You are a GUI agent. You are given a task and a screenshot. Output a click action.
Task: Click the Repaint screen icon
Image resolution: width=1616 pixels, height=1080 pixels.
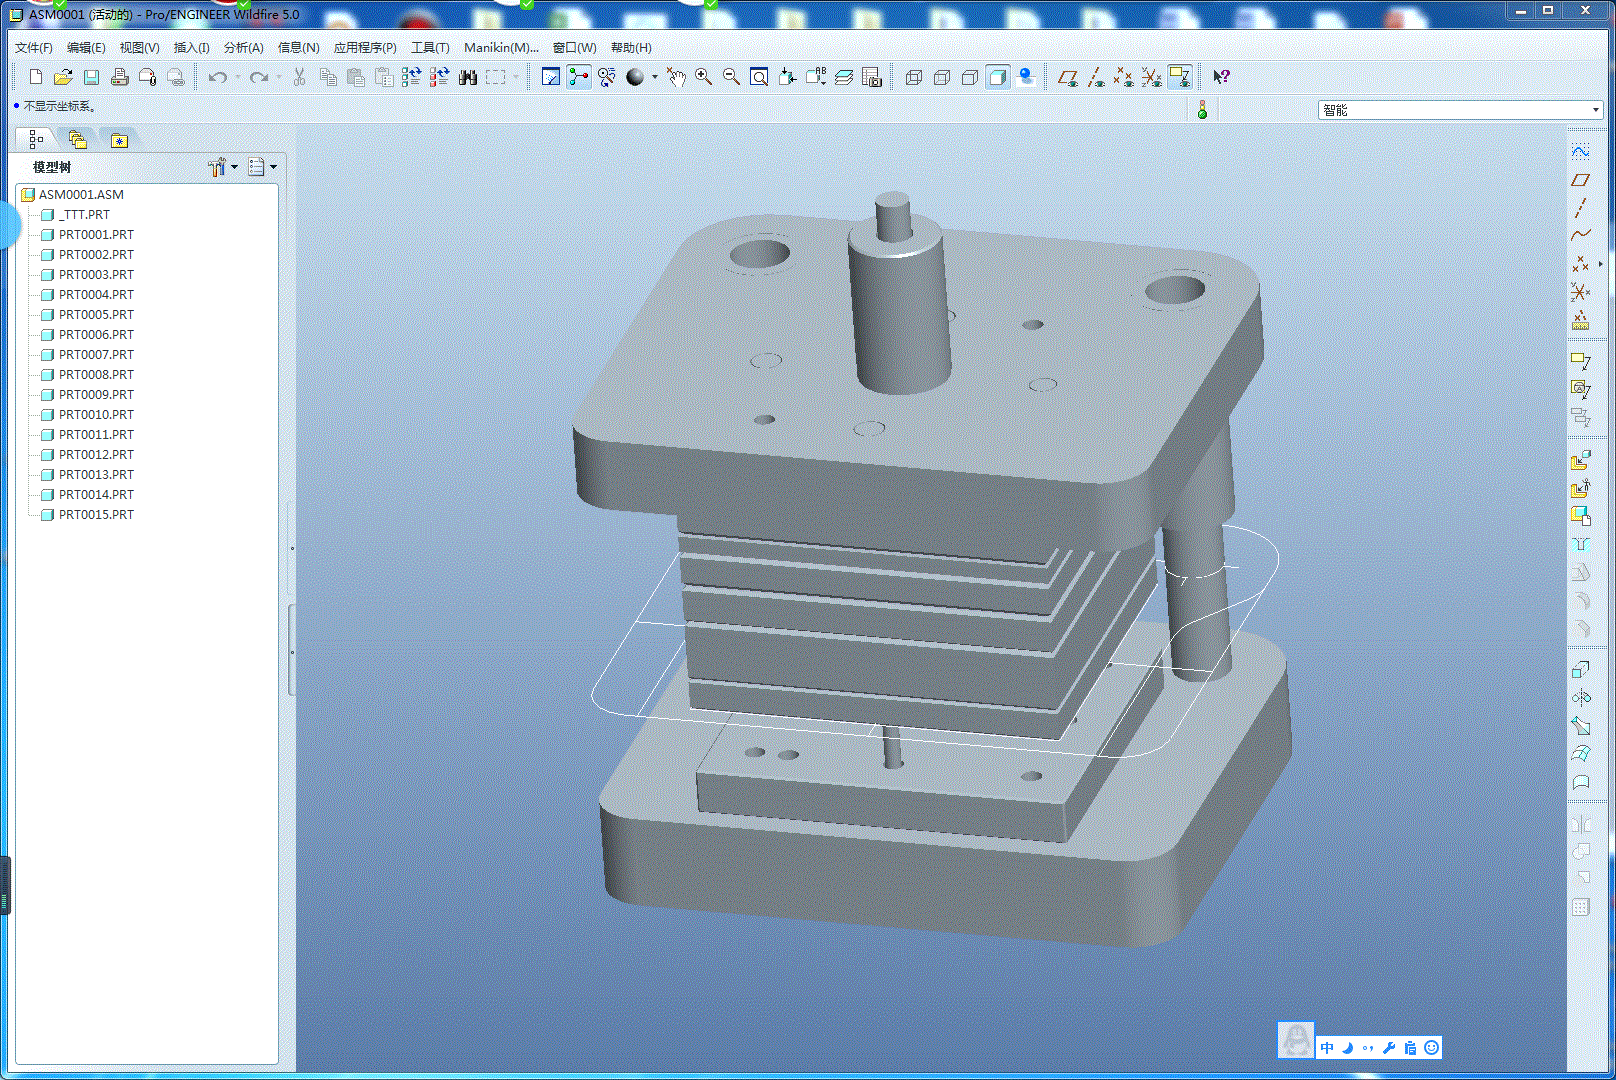550,77
